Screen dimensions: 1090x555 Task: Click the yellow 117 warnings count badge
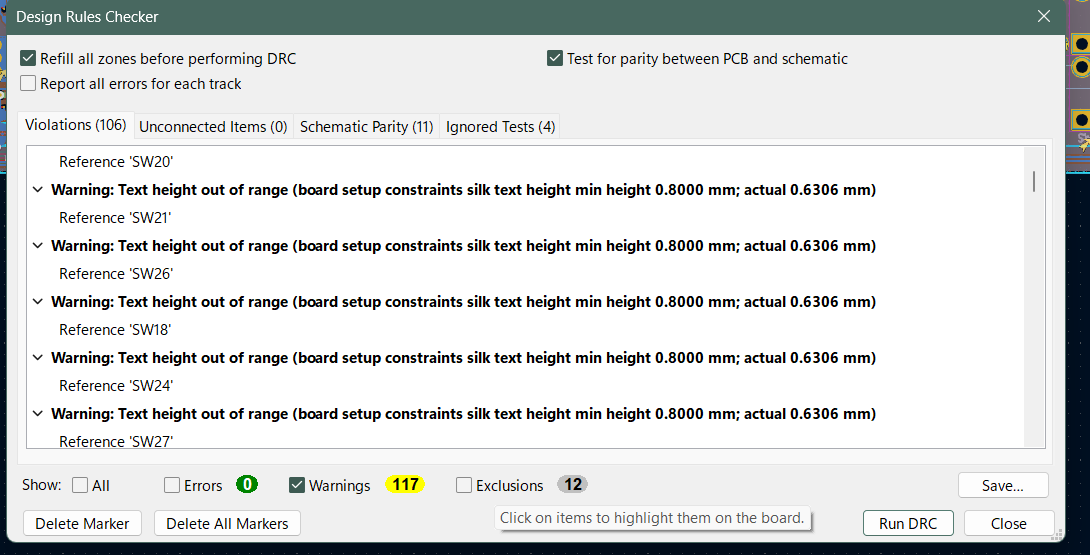(x=405, y=485)
